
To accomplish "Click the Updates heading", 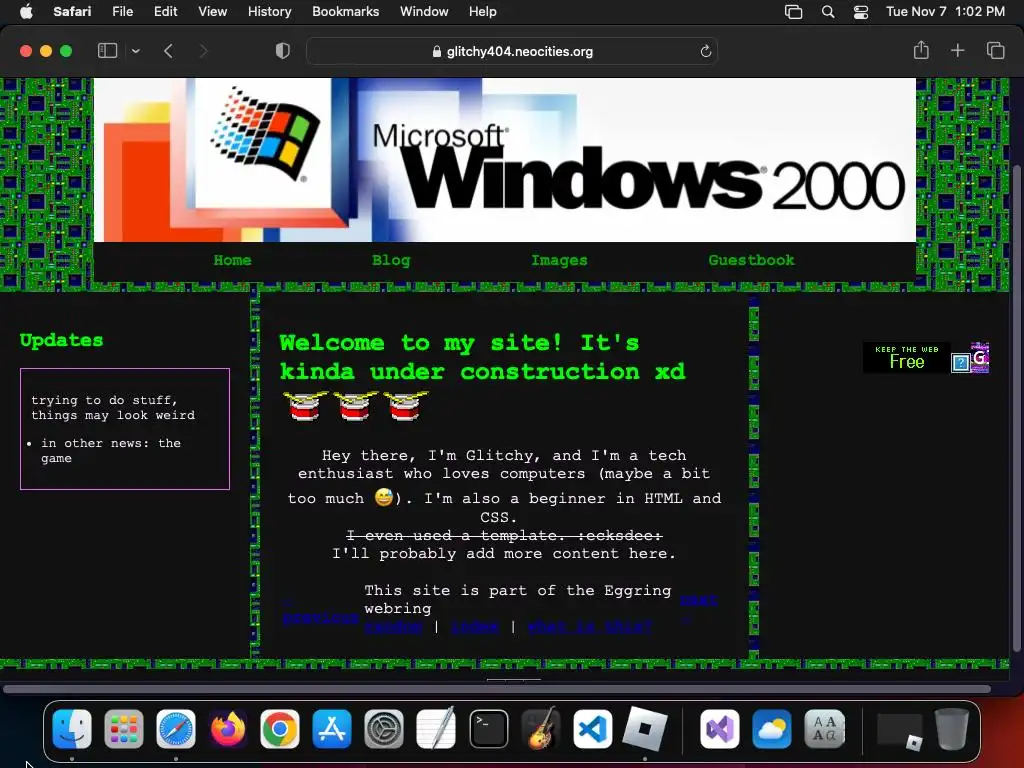I will (x=61, y=340).
